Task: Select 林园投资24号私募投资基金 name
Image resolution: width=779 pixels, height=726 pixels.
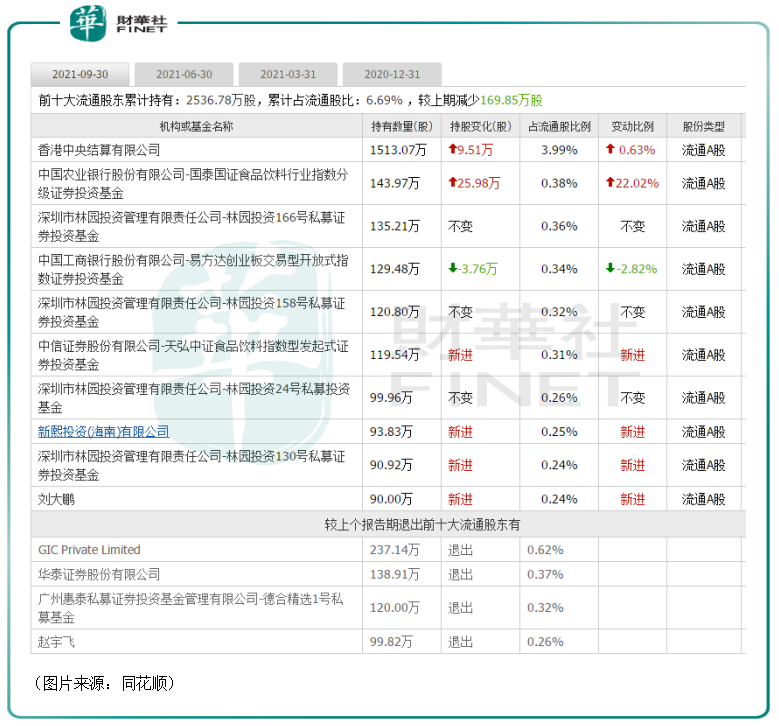Action: (x=194, y=398)
